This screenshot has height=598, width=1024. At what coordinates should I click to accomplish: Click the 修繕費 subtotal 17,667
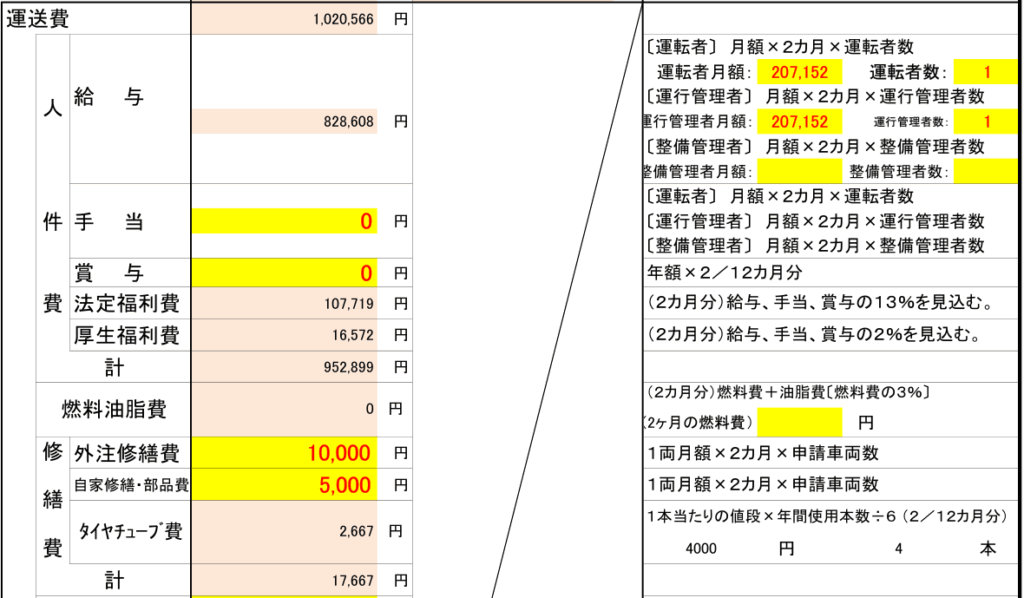(353, 580)
